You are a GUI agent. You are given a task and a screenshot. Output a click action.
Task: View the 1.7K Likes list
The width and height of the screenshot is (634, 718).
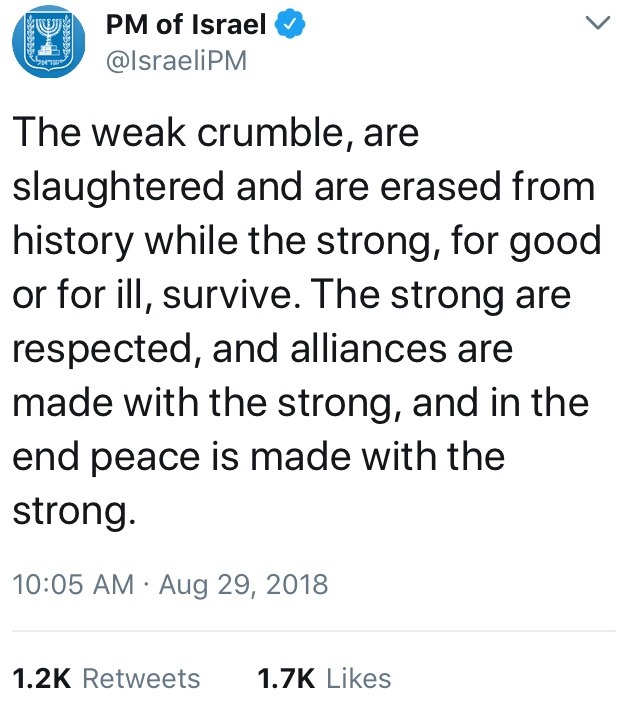click(x=324, y=679)
